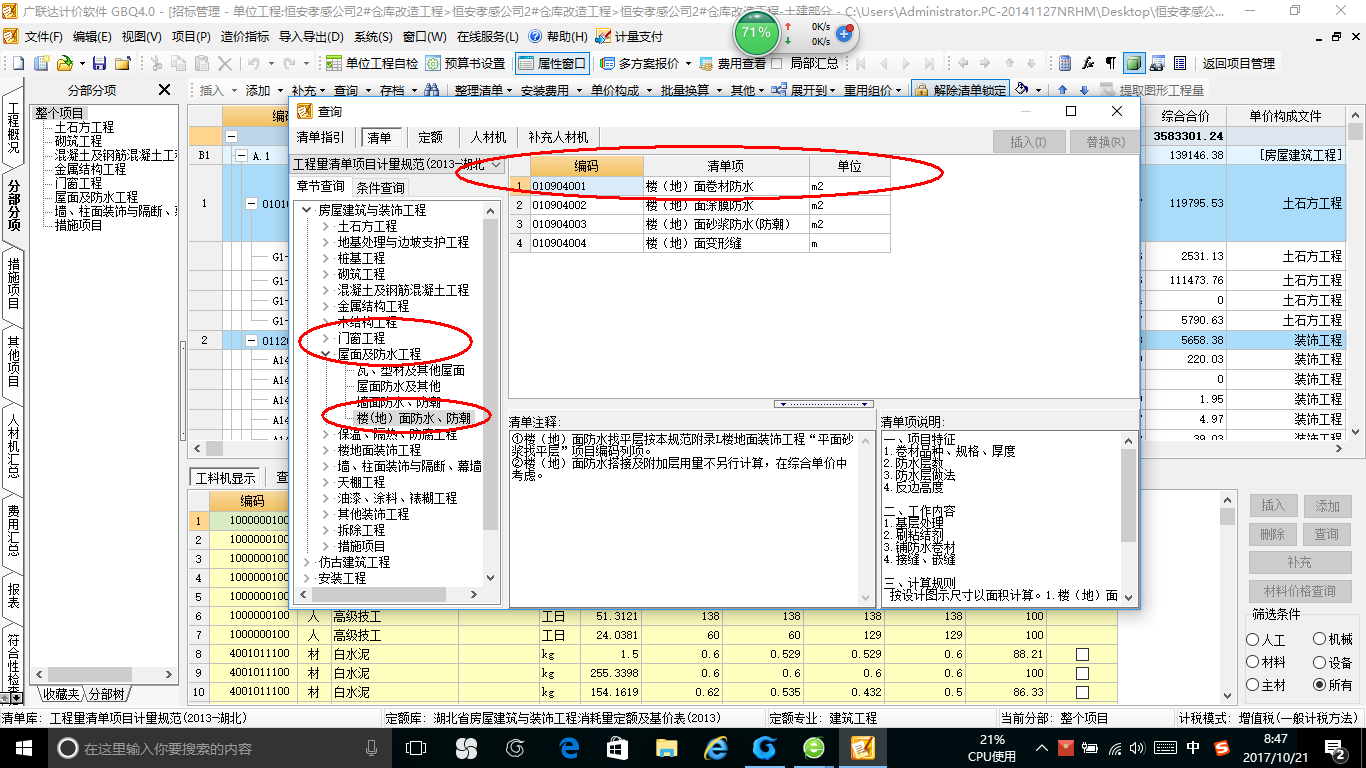Open 造价指标 menu

(x=245, y=36)
